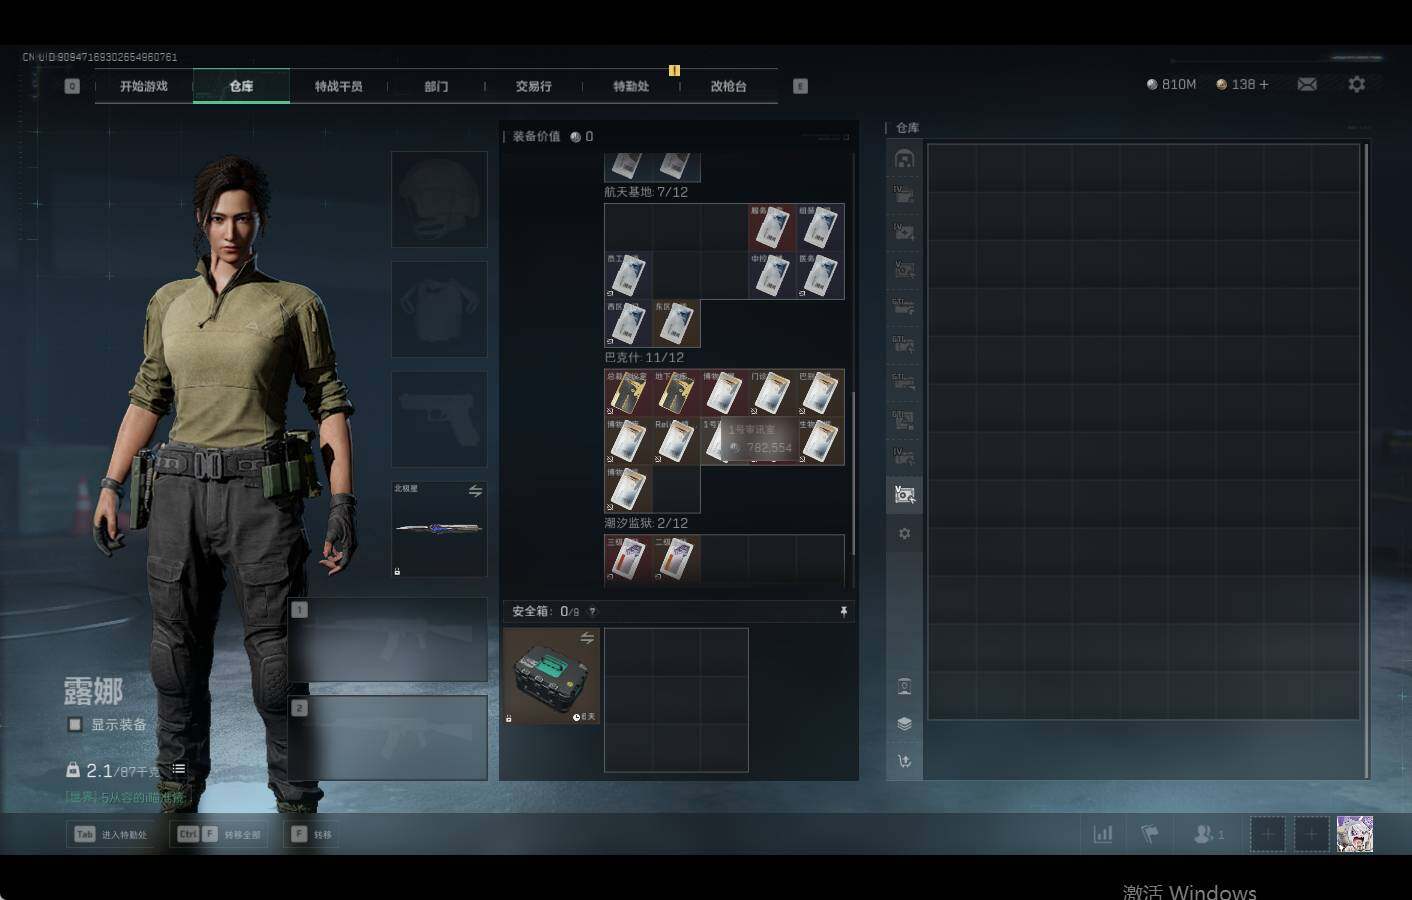Select primary weapon slot 2

click(x=388, y=738)
